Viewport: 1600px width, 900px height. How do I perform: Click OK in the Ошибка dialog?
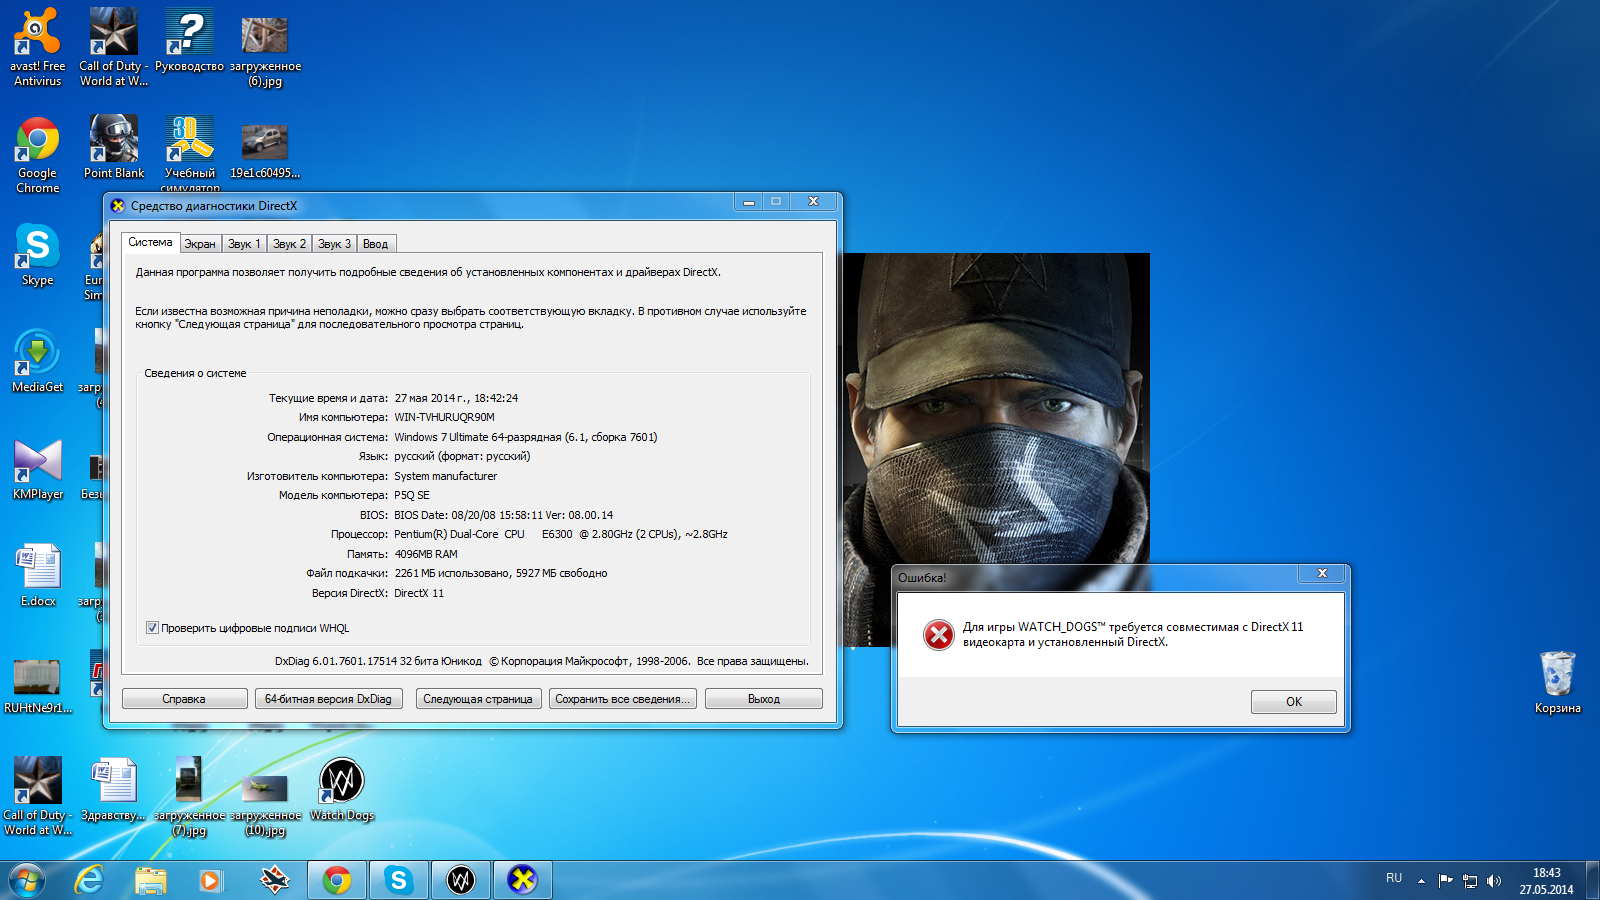(1293, 702)
